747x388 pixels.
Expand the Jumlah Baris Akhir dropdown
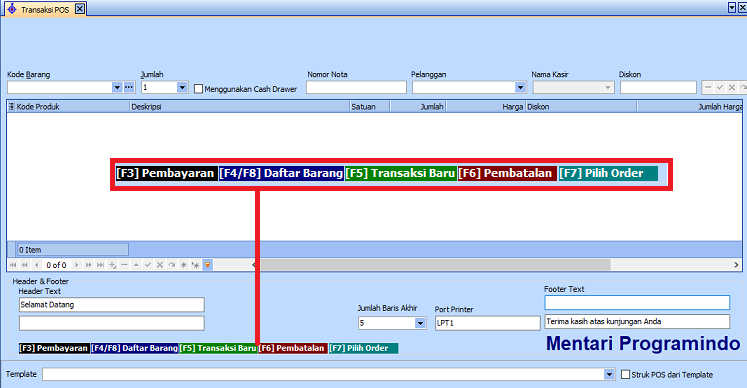(420, 323)
